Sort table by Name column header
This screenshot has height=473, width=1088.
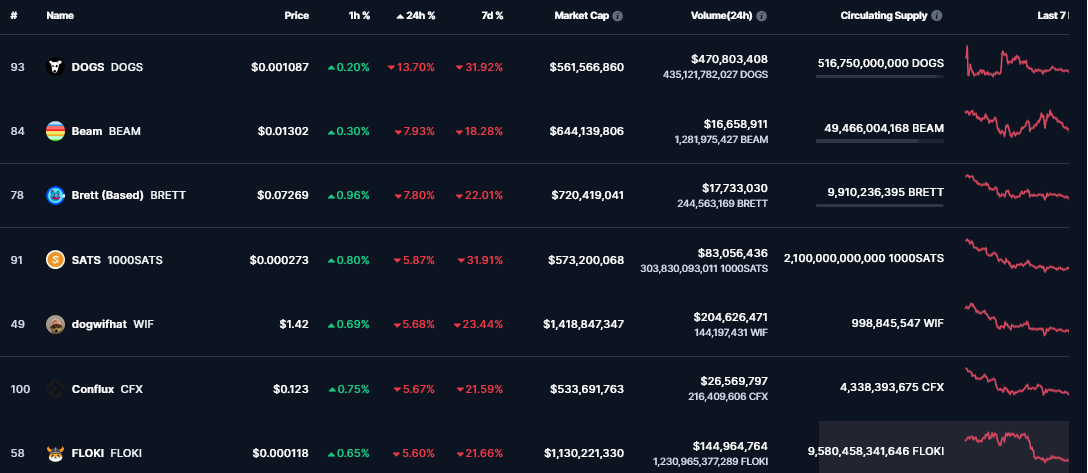pyautogui.click(x=60, y=16)
